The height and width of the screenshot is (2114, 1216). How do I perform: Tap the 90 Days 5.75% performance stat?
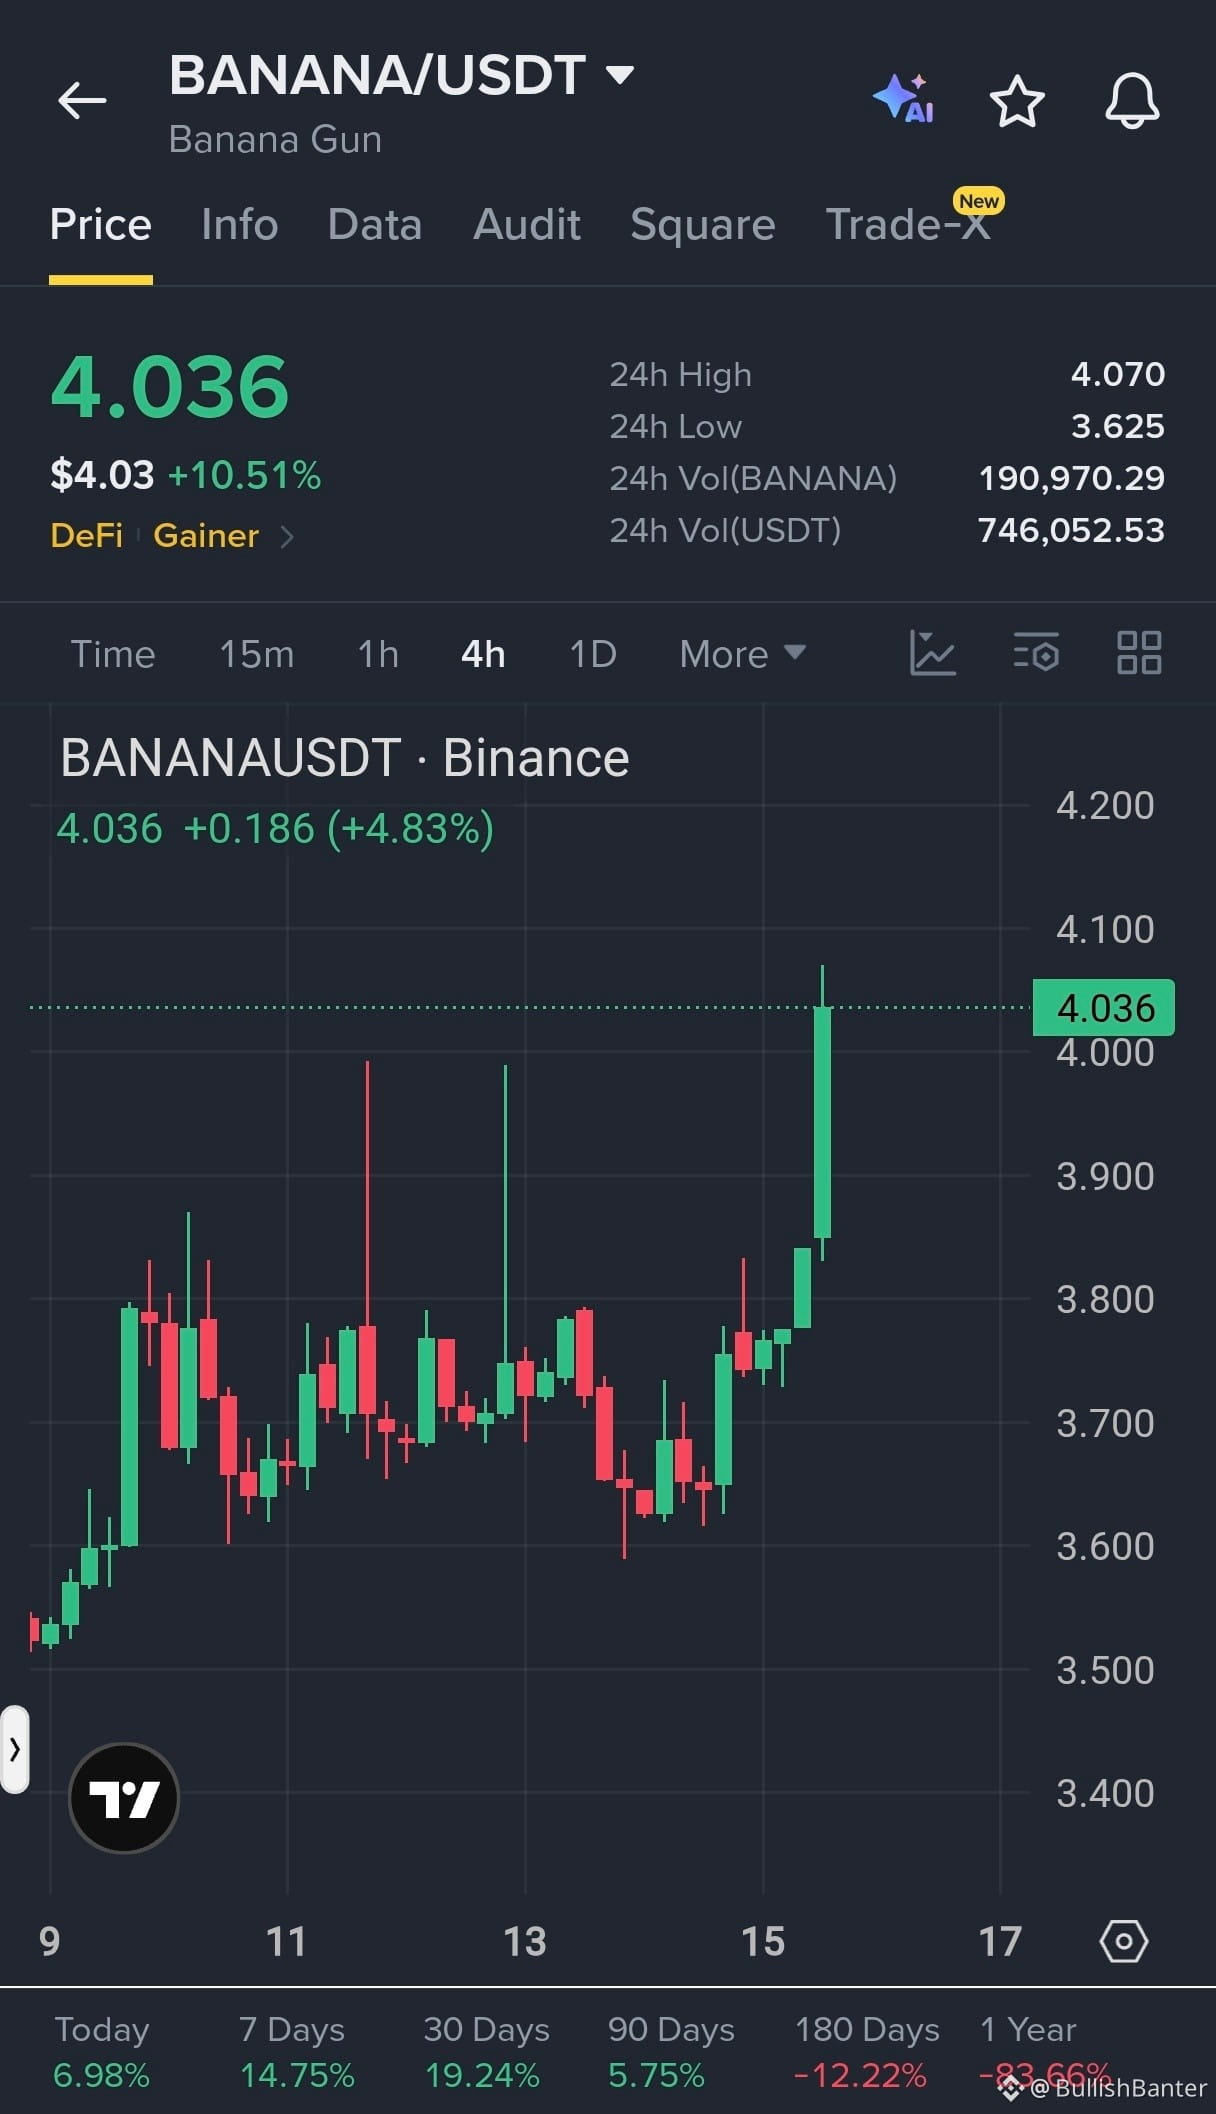tap(671, 2052)
